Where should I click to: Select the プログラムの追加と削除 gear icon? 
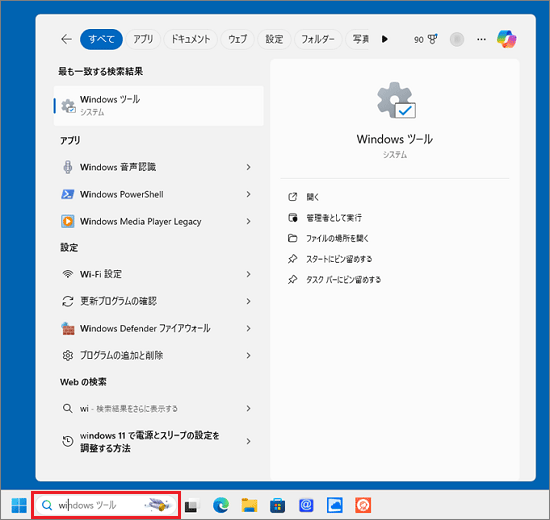68,355
